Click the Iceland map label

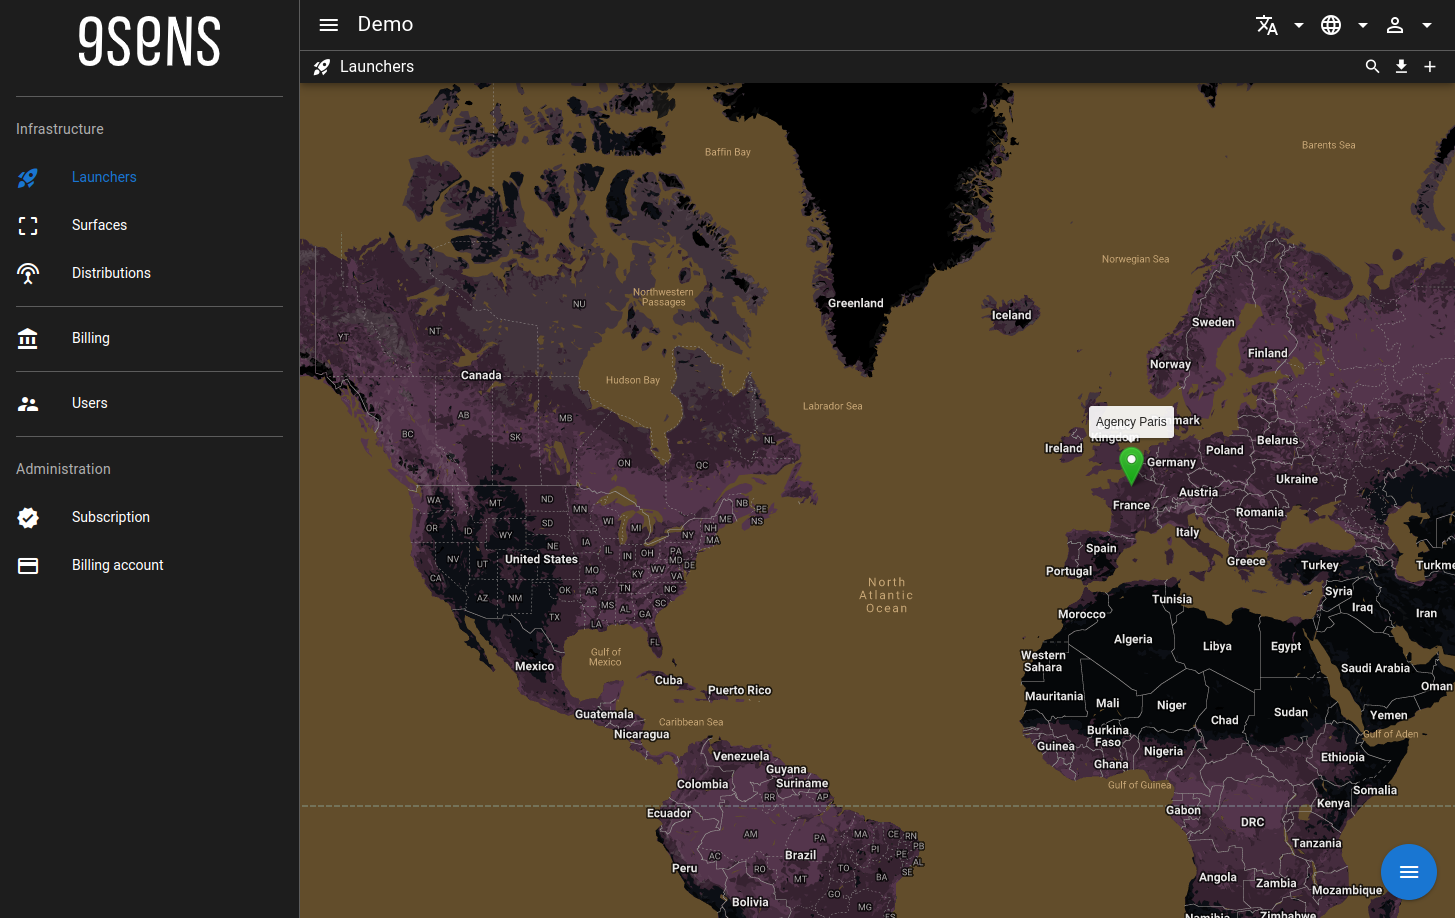[1011, 315]
